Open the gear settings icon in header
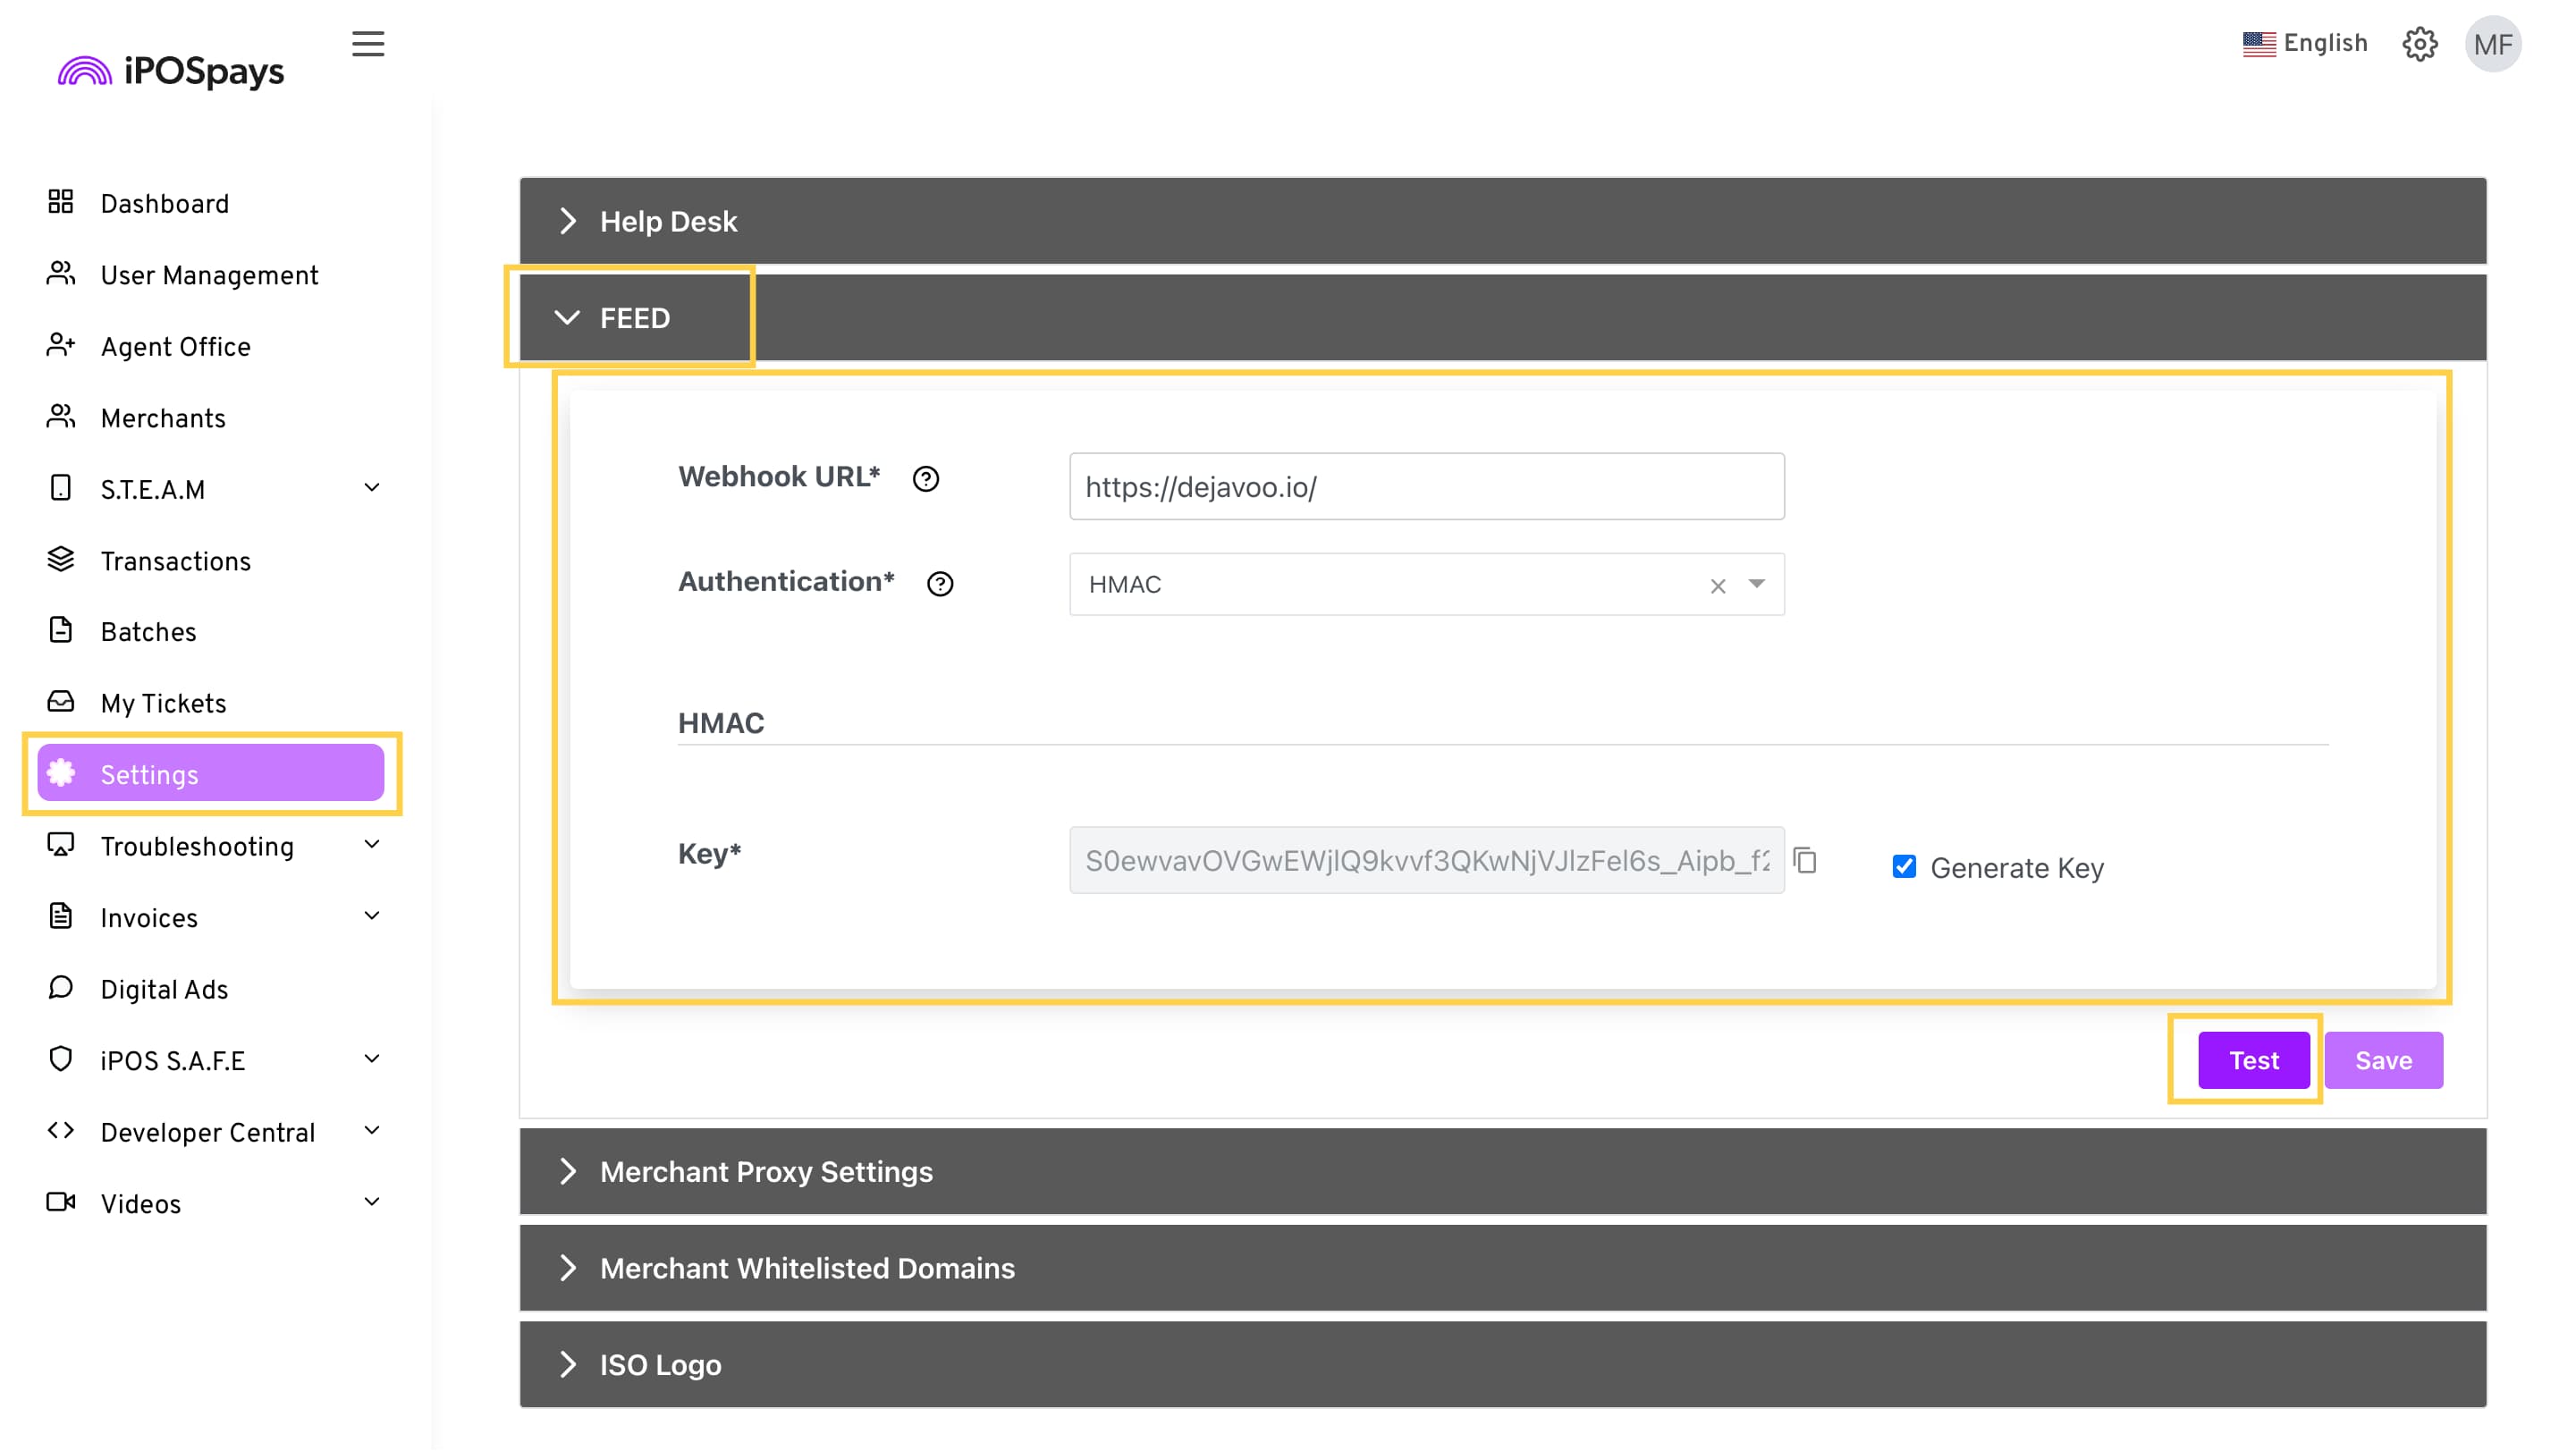The image size is (2576, 1451). [x=2419, y=44]
